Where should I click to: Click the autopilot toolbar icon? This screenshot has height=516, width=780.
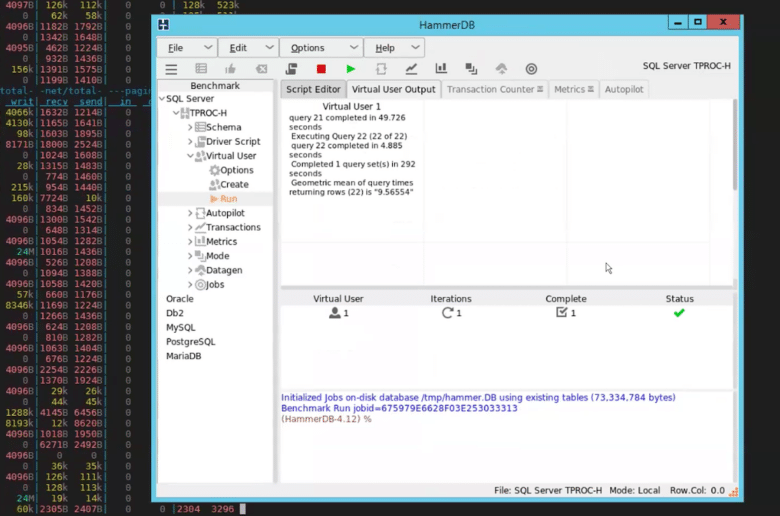(381, 69)
